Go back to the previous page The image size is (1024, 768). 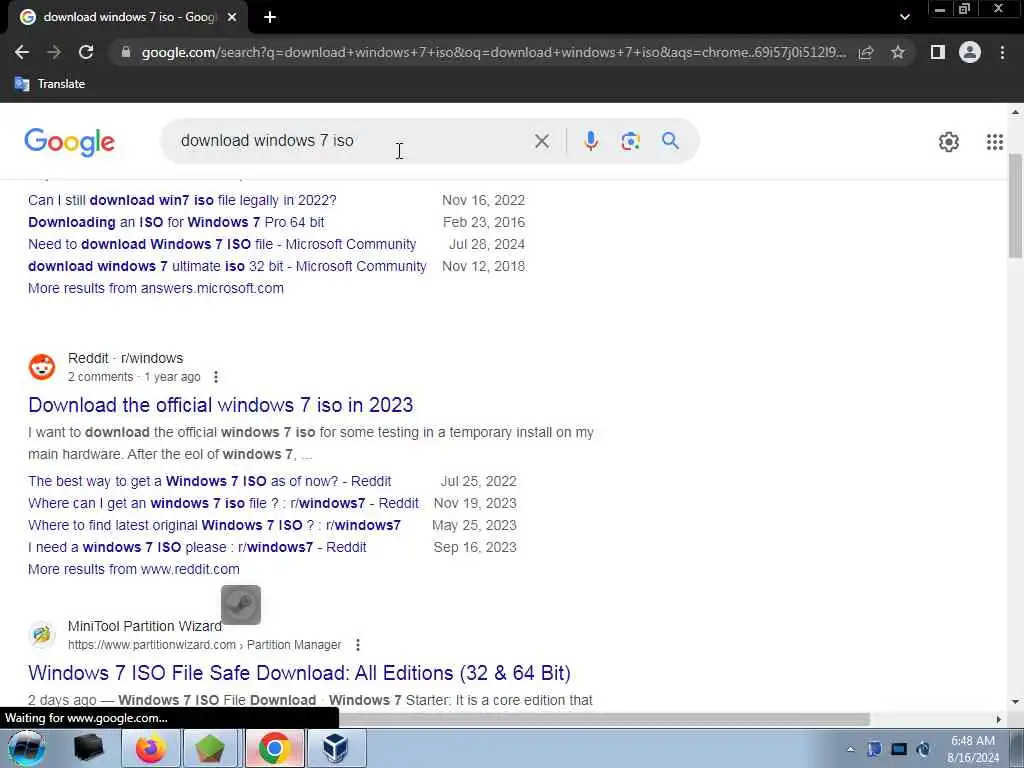(22, 52)
